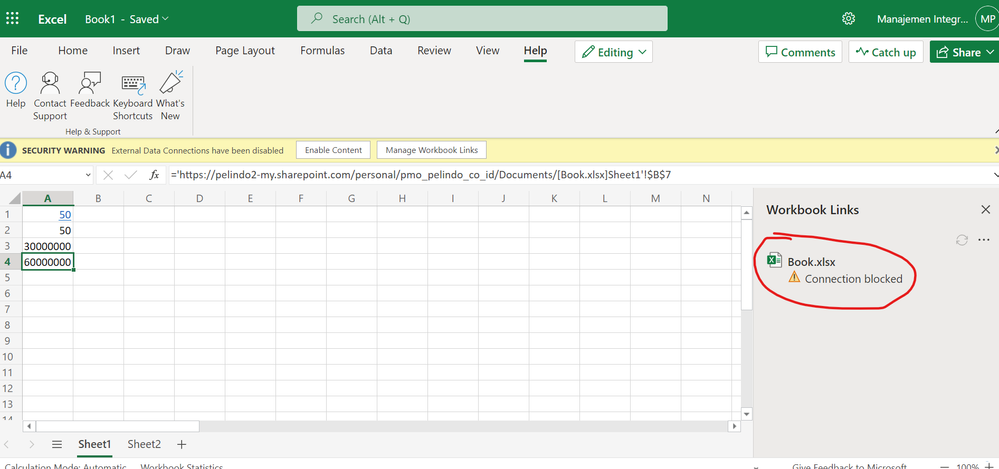999x469 pixels.
Task: Click the horizontal scrollbar right arrow
Action: click(x=734, y=426)
